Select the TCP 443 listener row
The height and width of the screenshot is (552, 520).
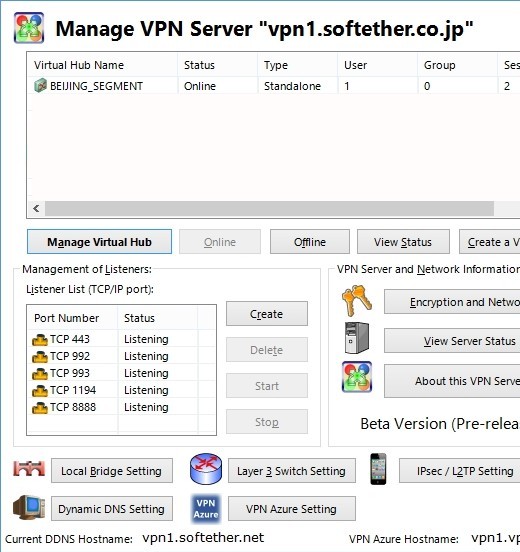click(x=121, y=339)
